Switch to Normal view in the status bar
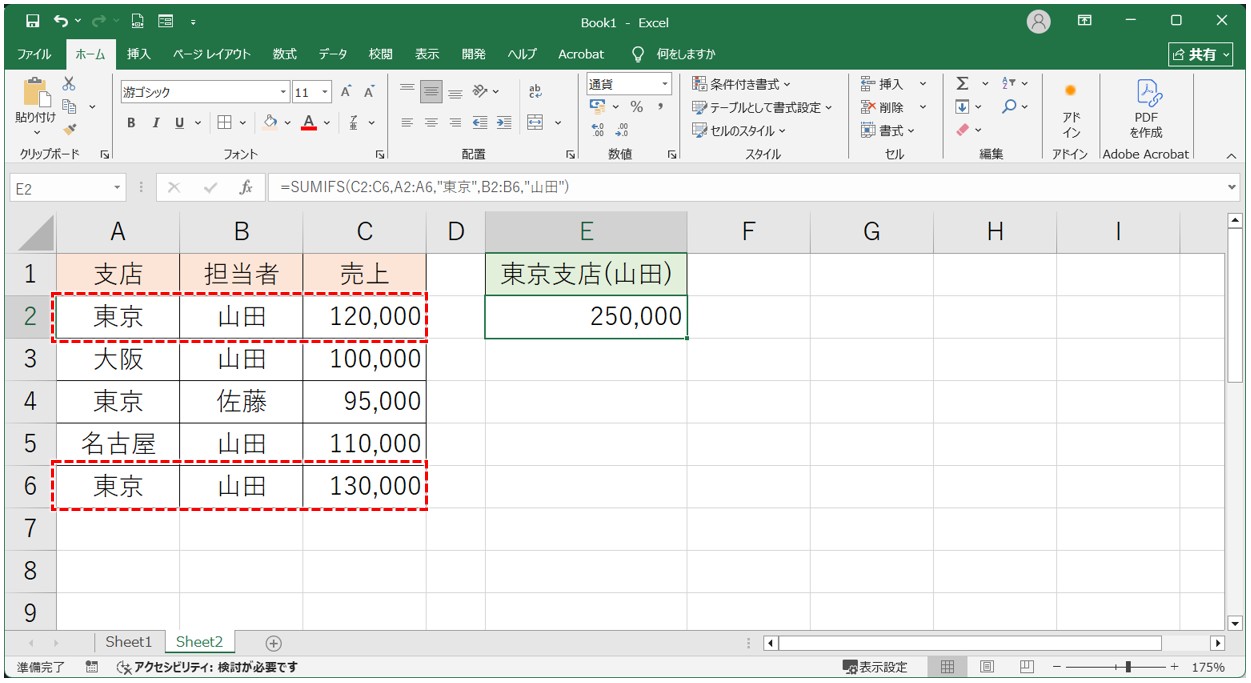 pyautogui.click(x=948, y=667)
